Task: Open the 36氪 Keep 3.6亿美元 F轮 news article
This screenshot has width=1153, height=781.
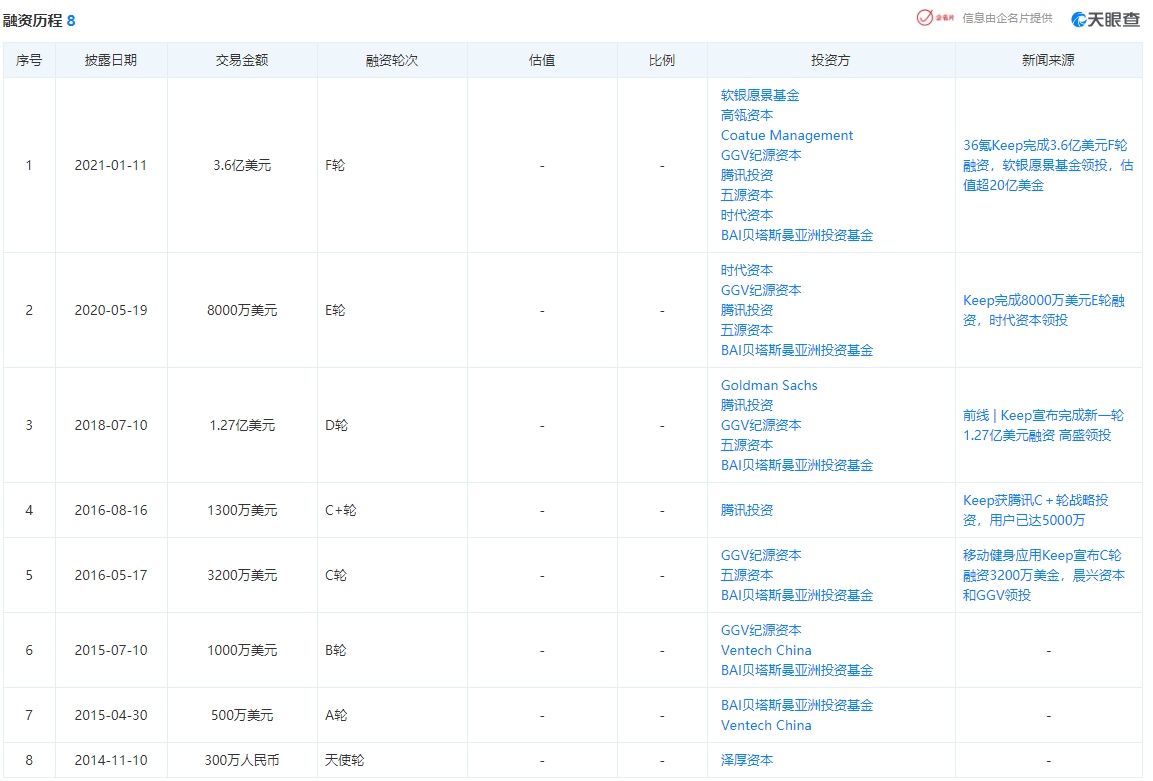Action: (1048, 165)
